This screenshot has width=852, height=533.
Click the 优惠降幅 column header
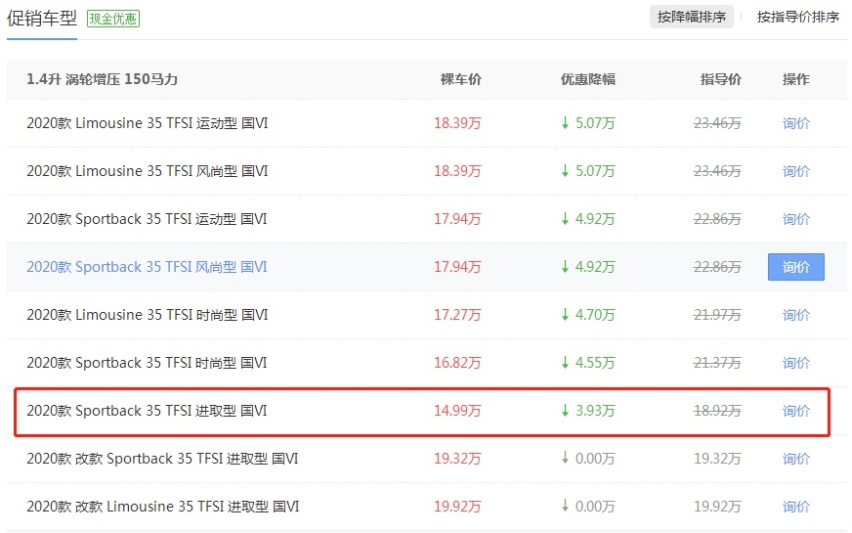click(x=588, y=79)
